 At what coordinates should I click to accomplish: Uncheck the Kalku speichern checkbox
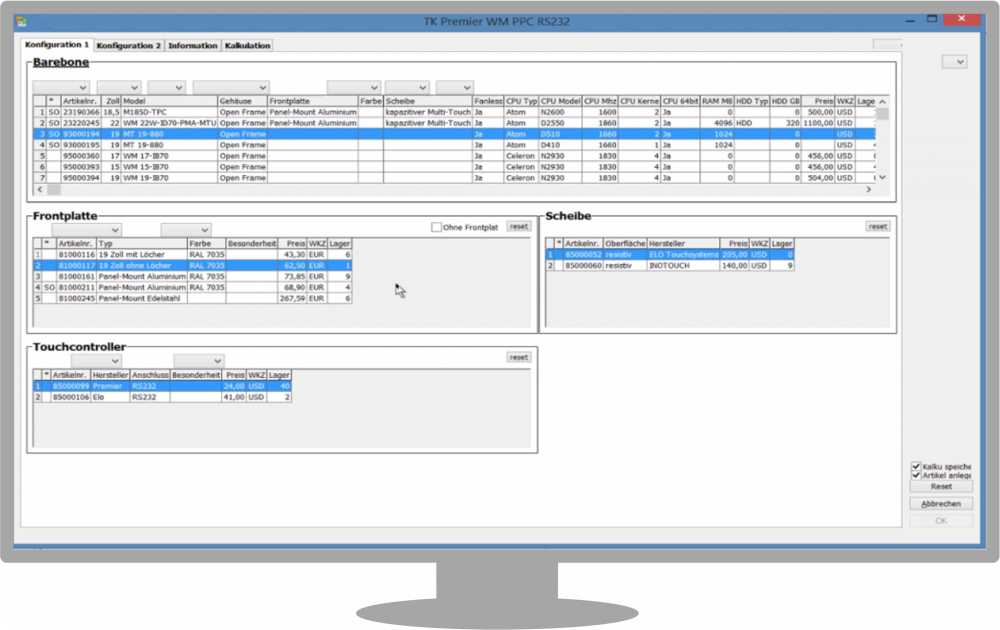(x=916, y=466)
